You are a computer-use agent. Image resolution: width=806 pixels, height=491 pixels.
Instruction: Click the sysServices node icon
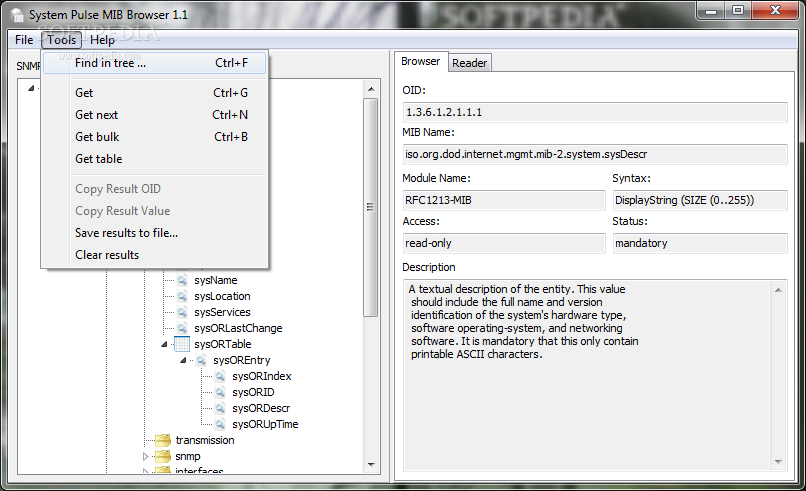click(182, 312)
